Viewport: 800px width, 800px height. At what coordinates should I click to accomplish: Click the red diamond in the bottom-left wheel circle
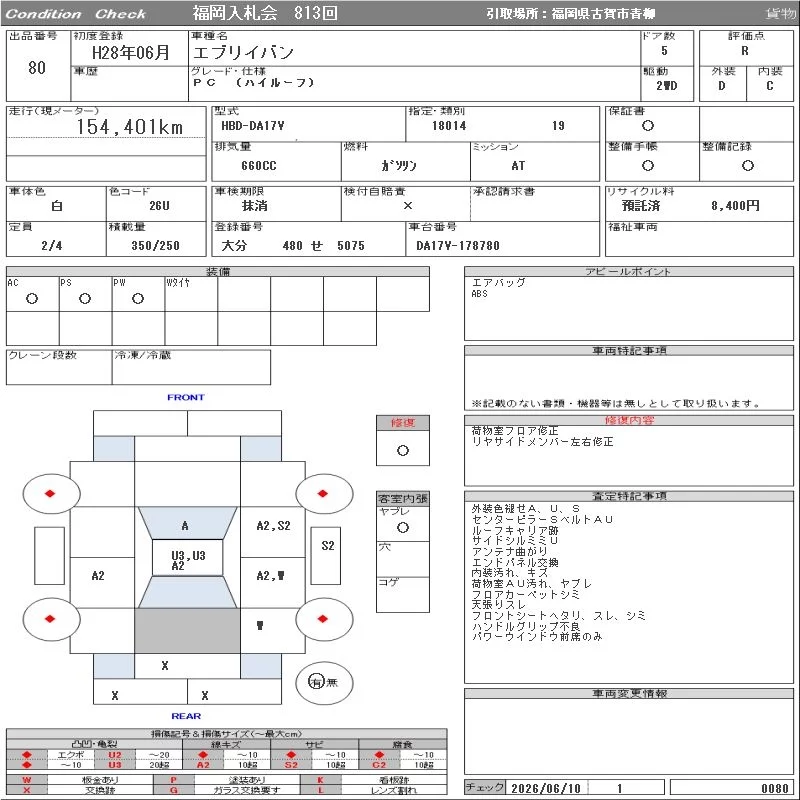50,619
